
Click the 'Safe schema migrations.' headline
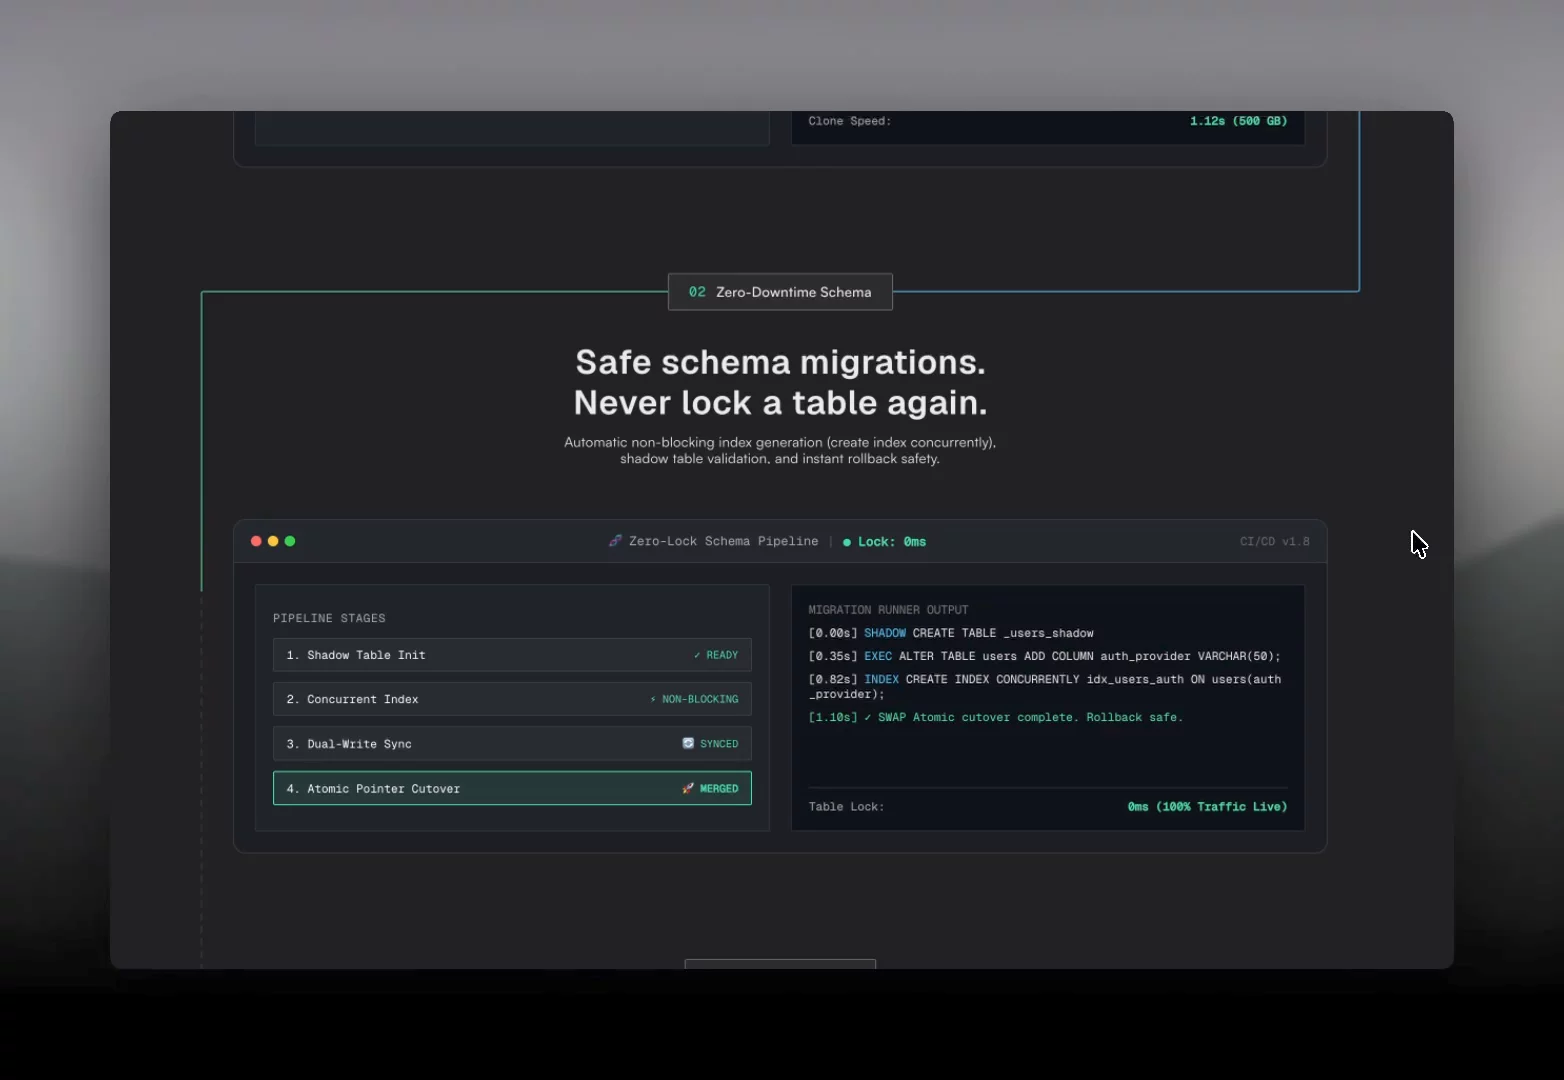coord(780,362)
